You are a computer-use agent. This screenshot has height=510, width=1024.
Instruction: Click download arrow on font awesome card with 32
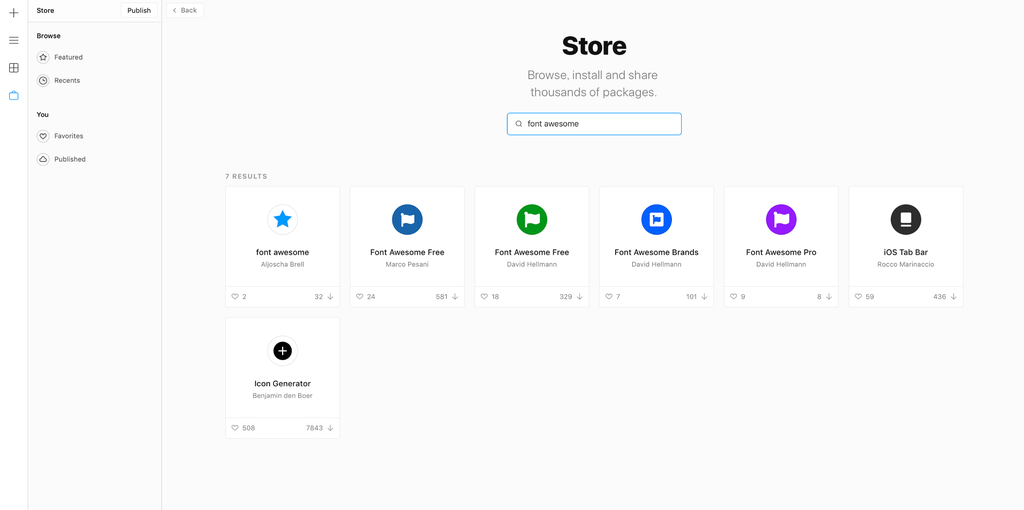[x=330, y=296]
